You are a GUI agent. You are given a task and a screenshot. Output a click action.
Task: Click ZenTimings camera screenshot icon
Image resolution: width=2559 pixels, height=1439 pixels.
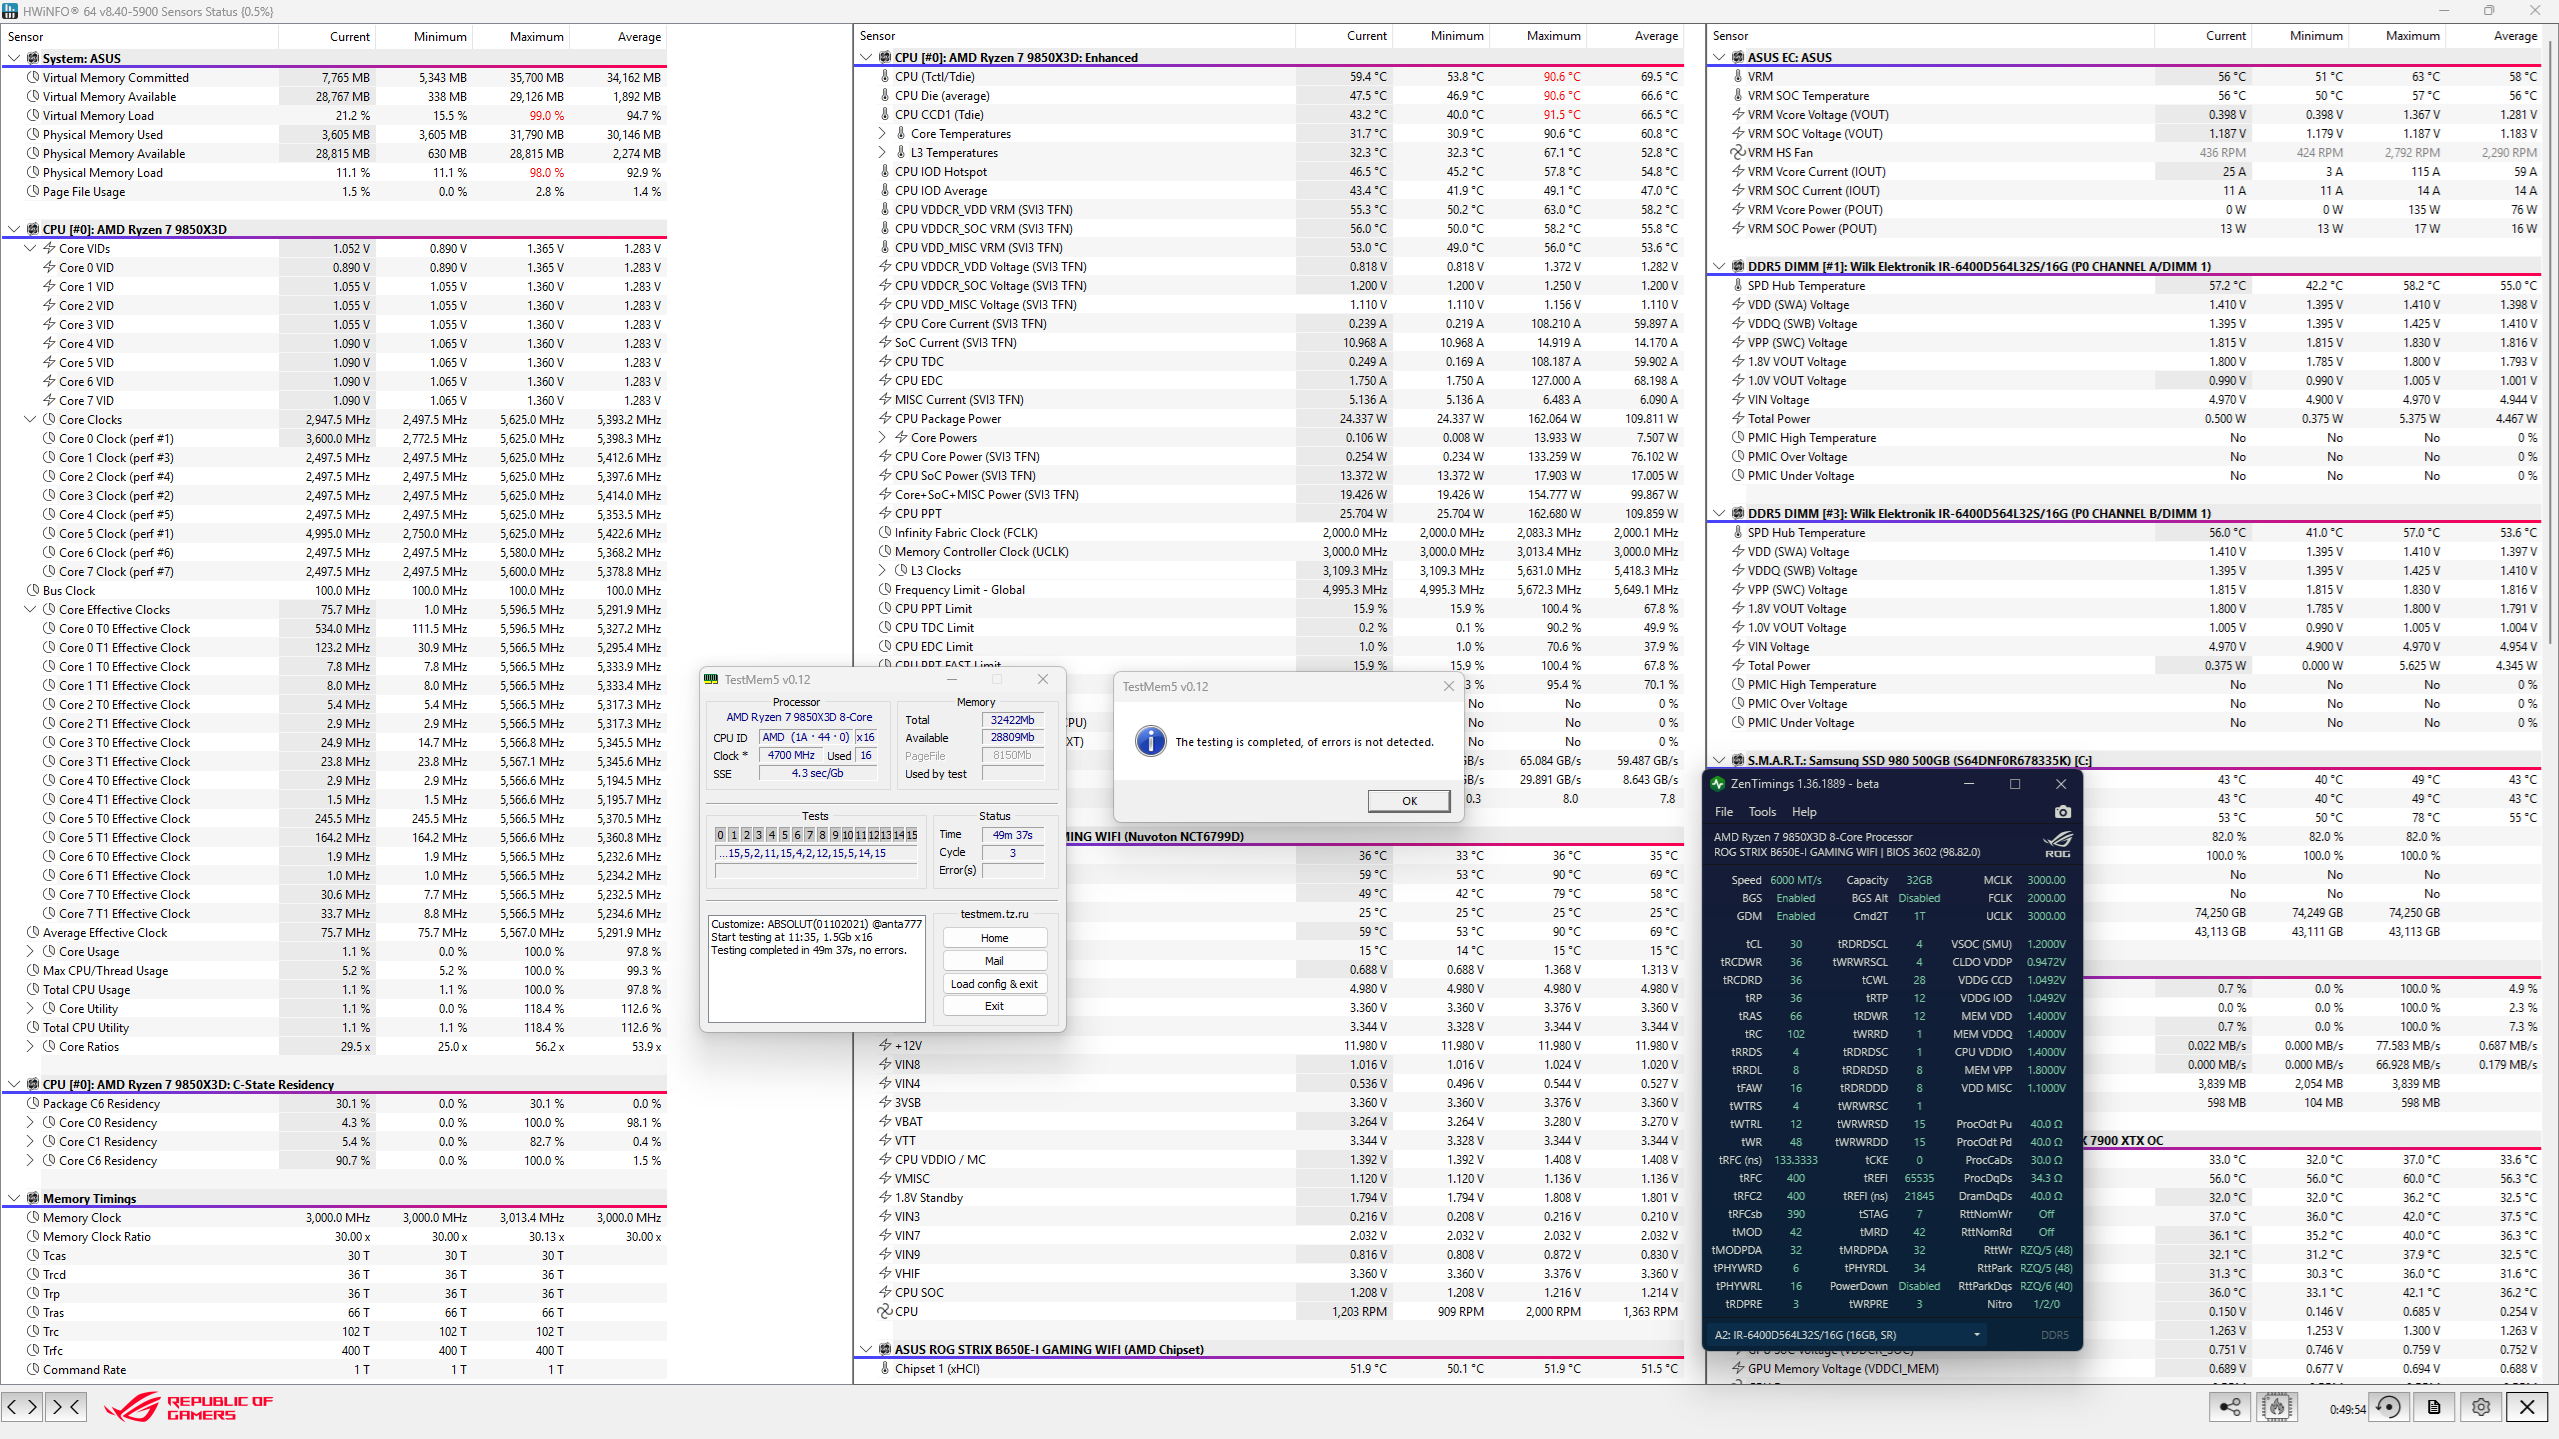2062,812
